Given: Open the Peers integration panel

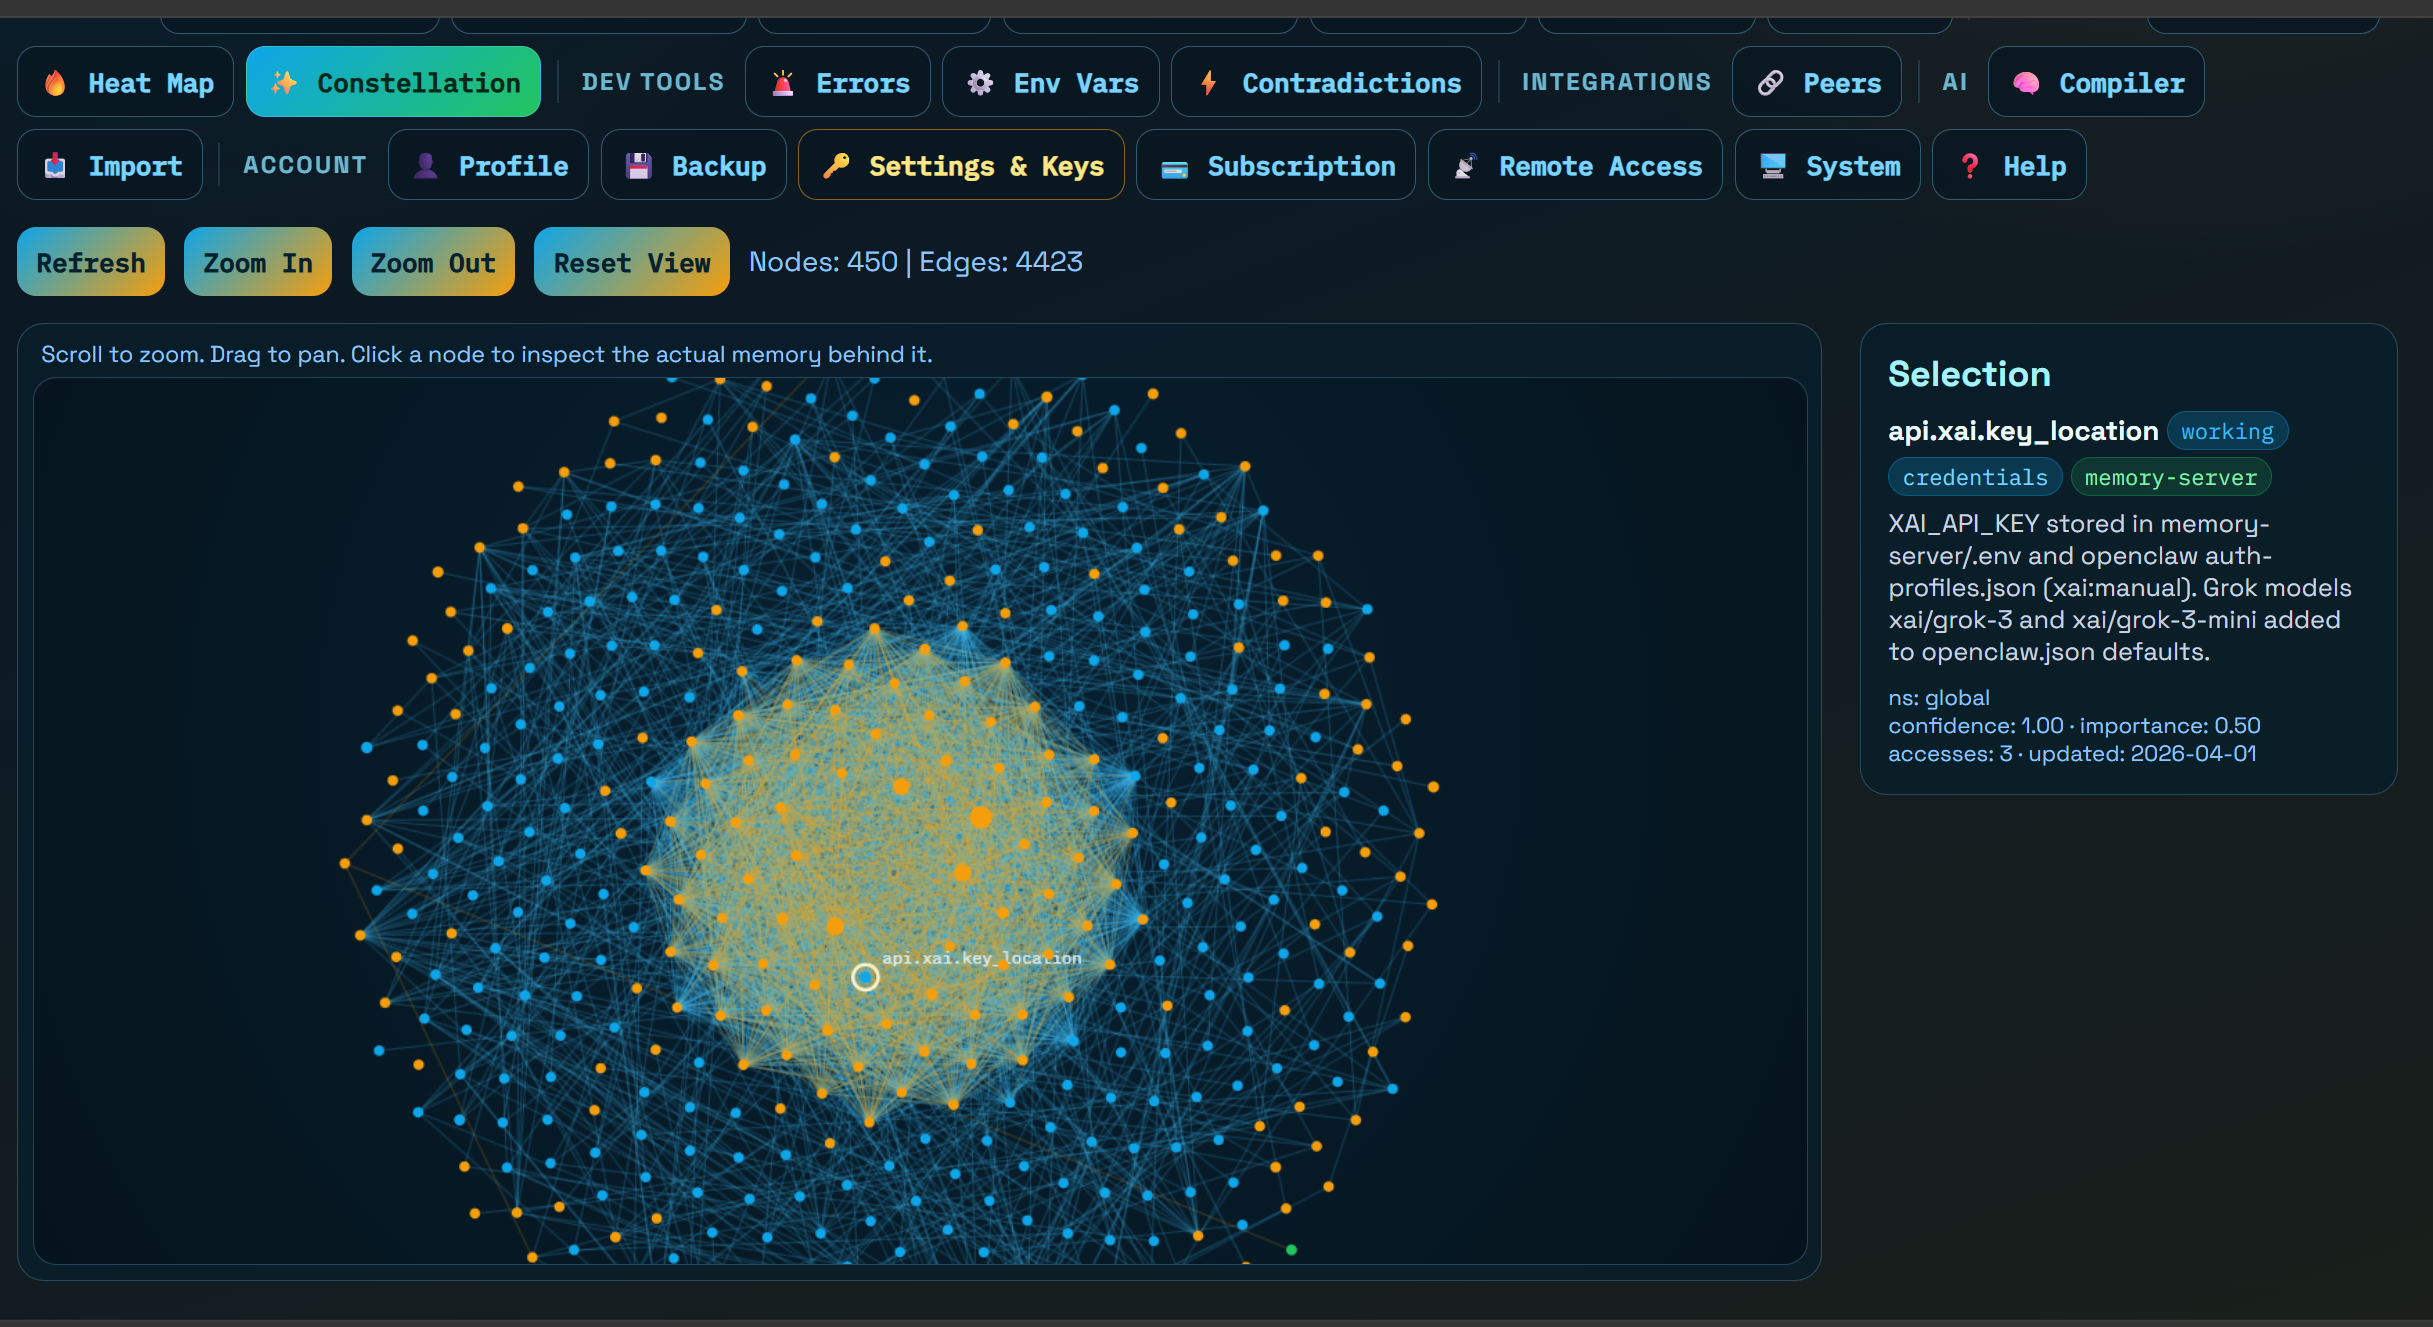Looking at the screenshot, I should (x=1817, y=82).
